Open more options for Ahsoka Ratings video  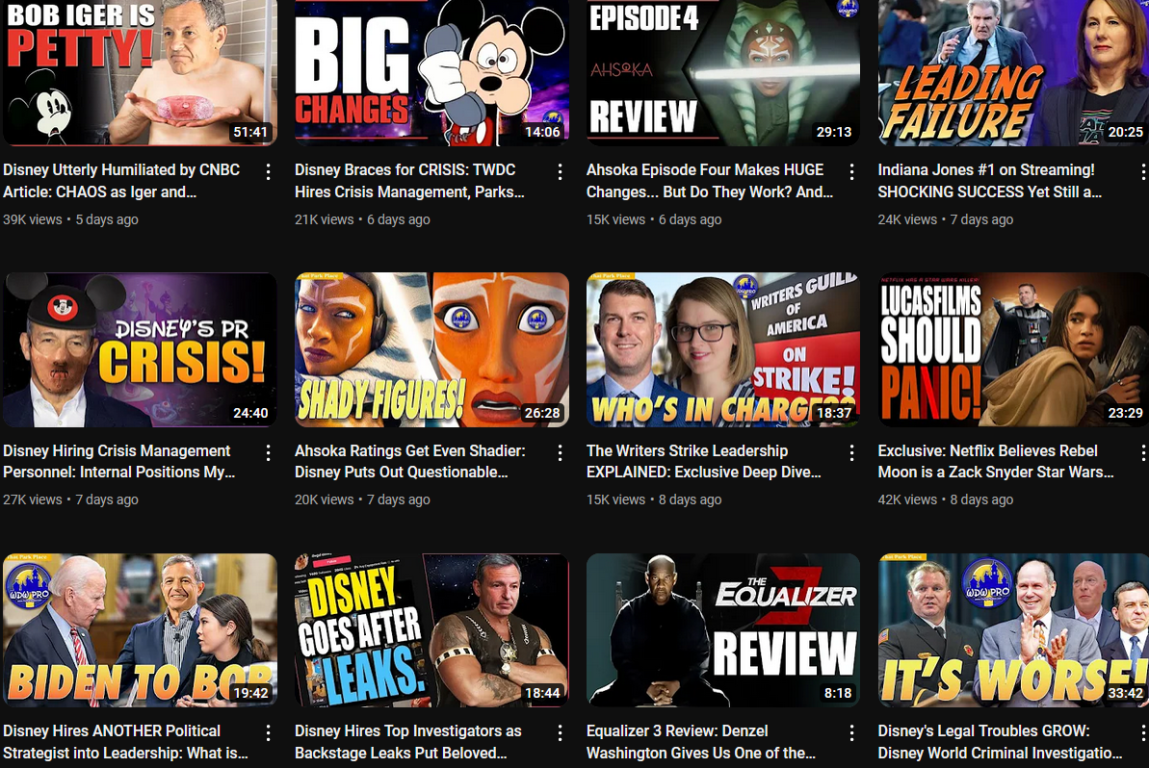[x=560, y=453]
